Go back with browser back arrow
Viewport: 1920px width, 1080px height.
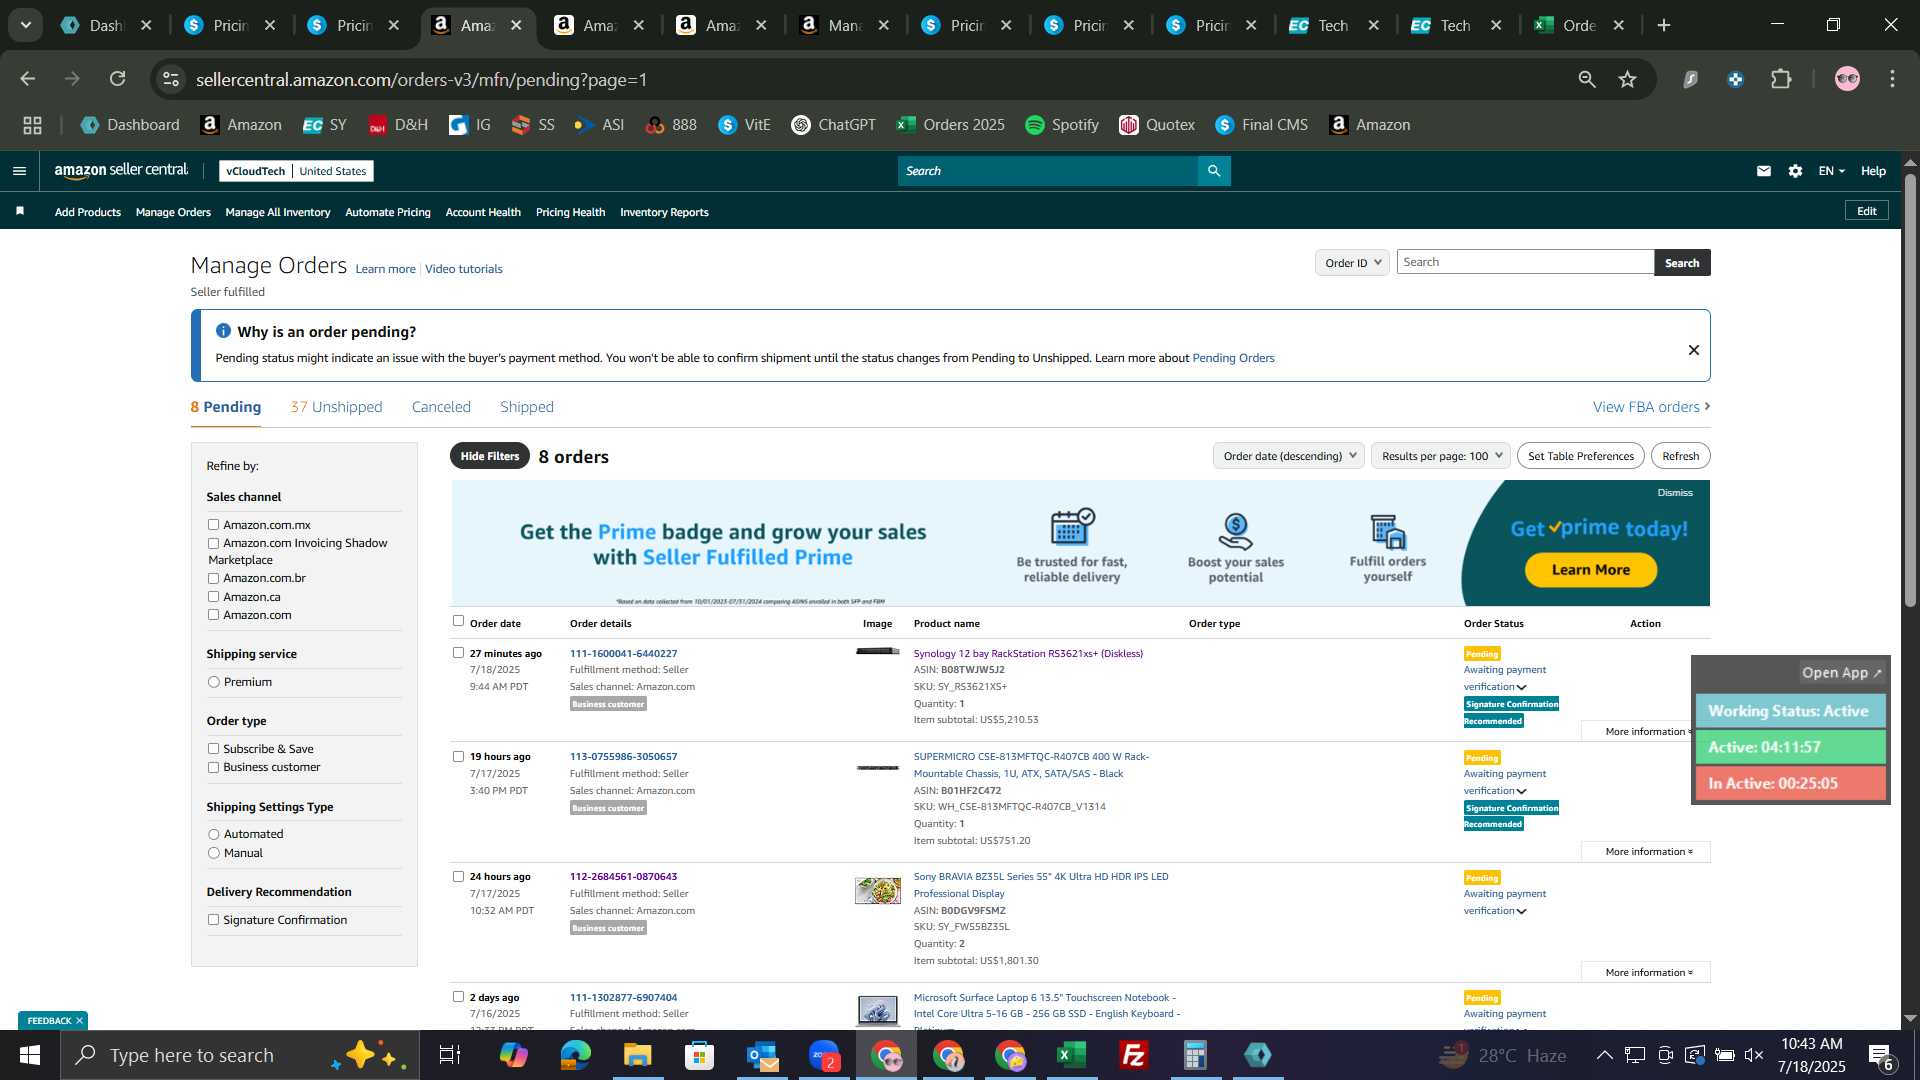(x=28, y=79)
